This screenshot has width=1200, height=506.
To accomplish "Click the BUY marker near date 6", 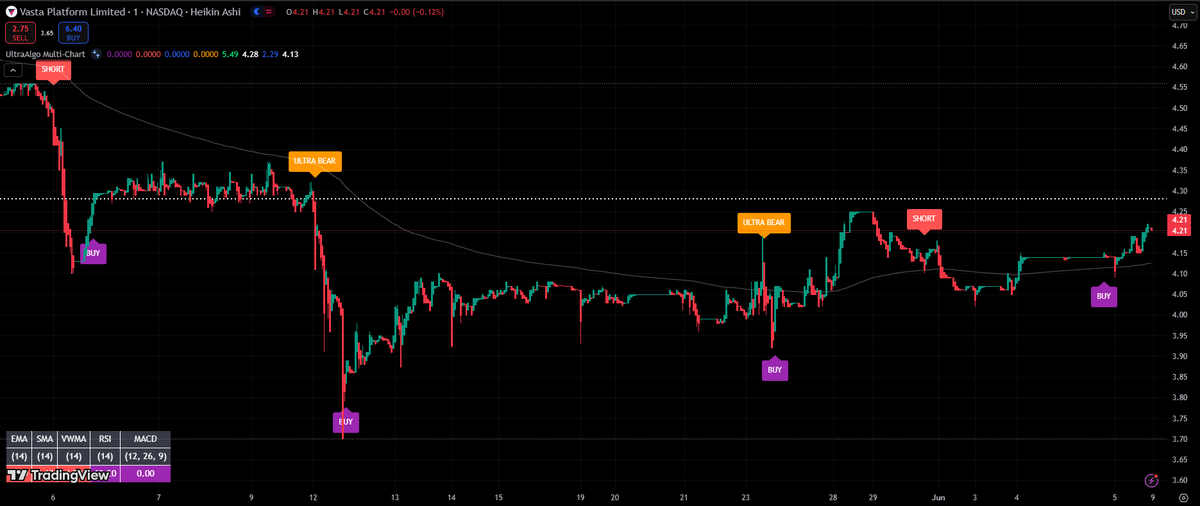I will 93,254.
